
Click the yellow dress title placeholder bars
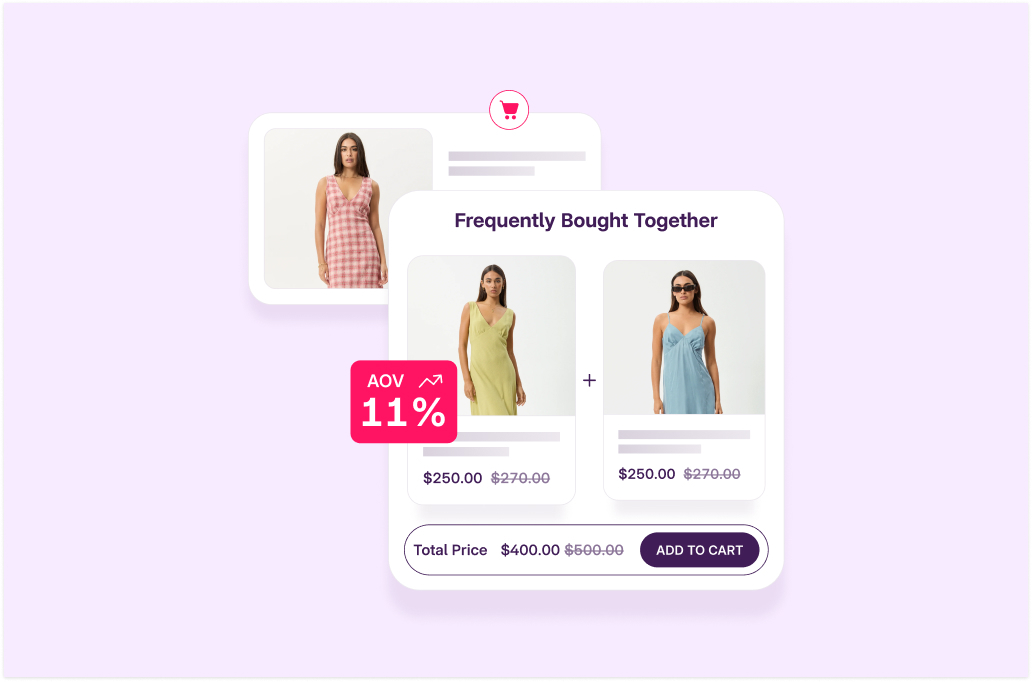pyautogui.click(x=491, y=444)
